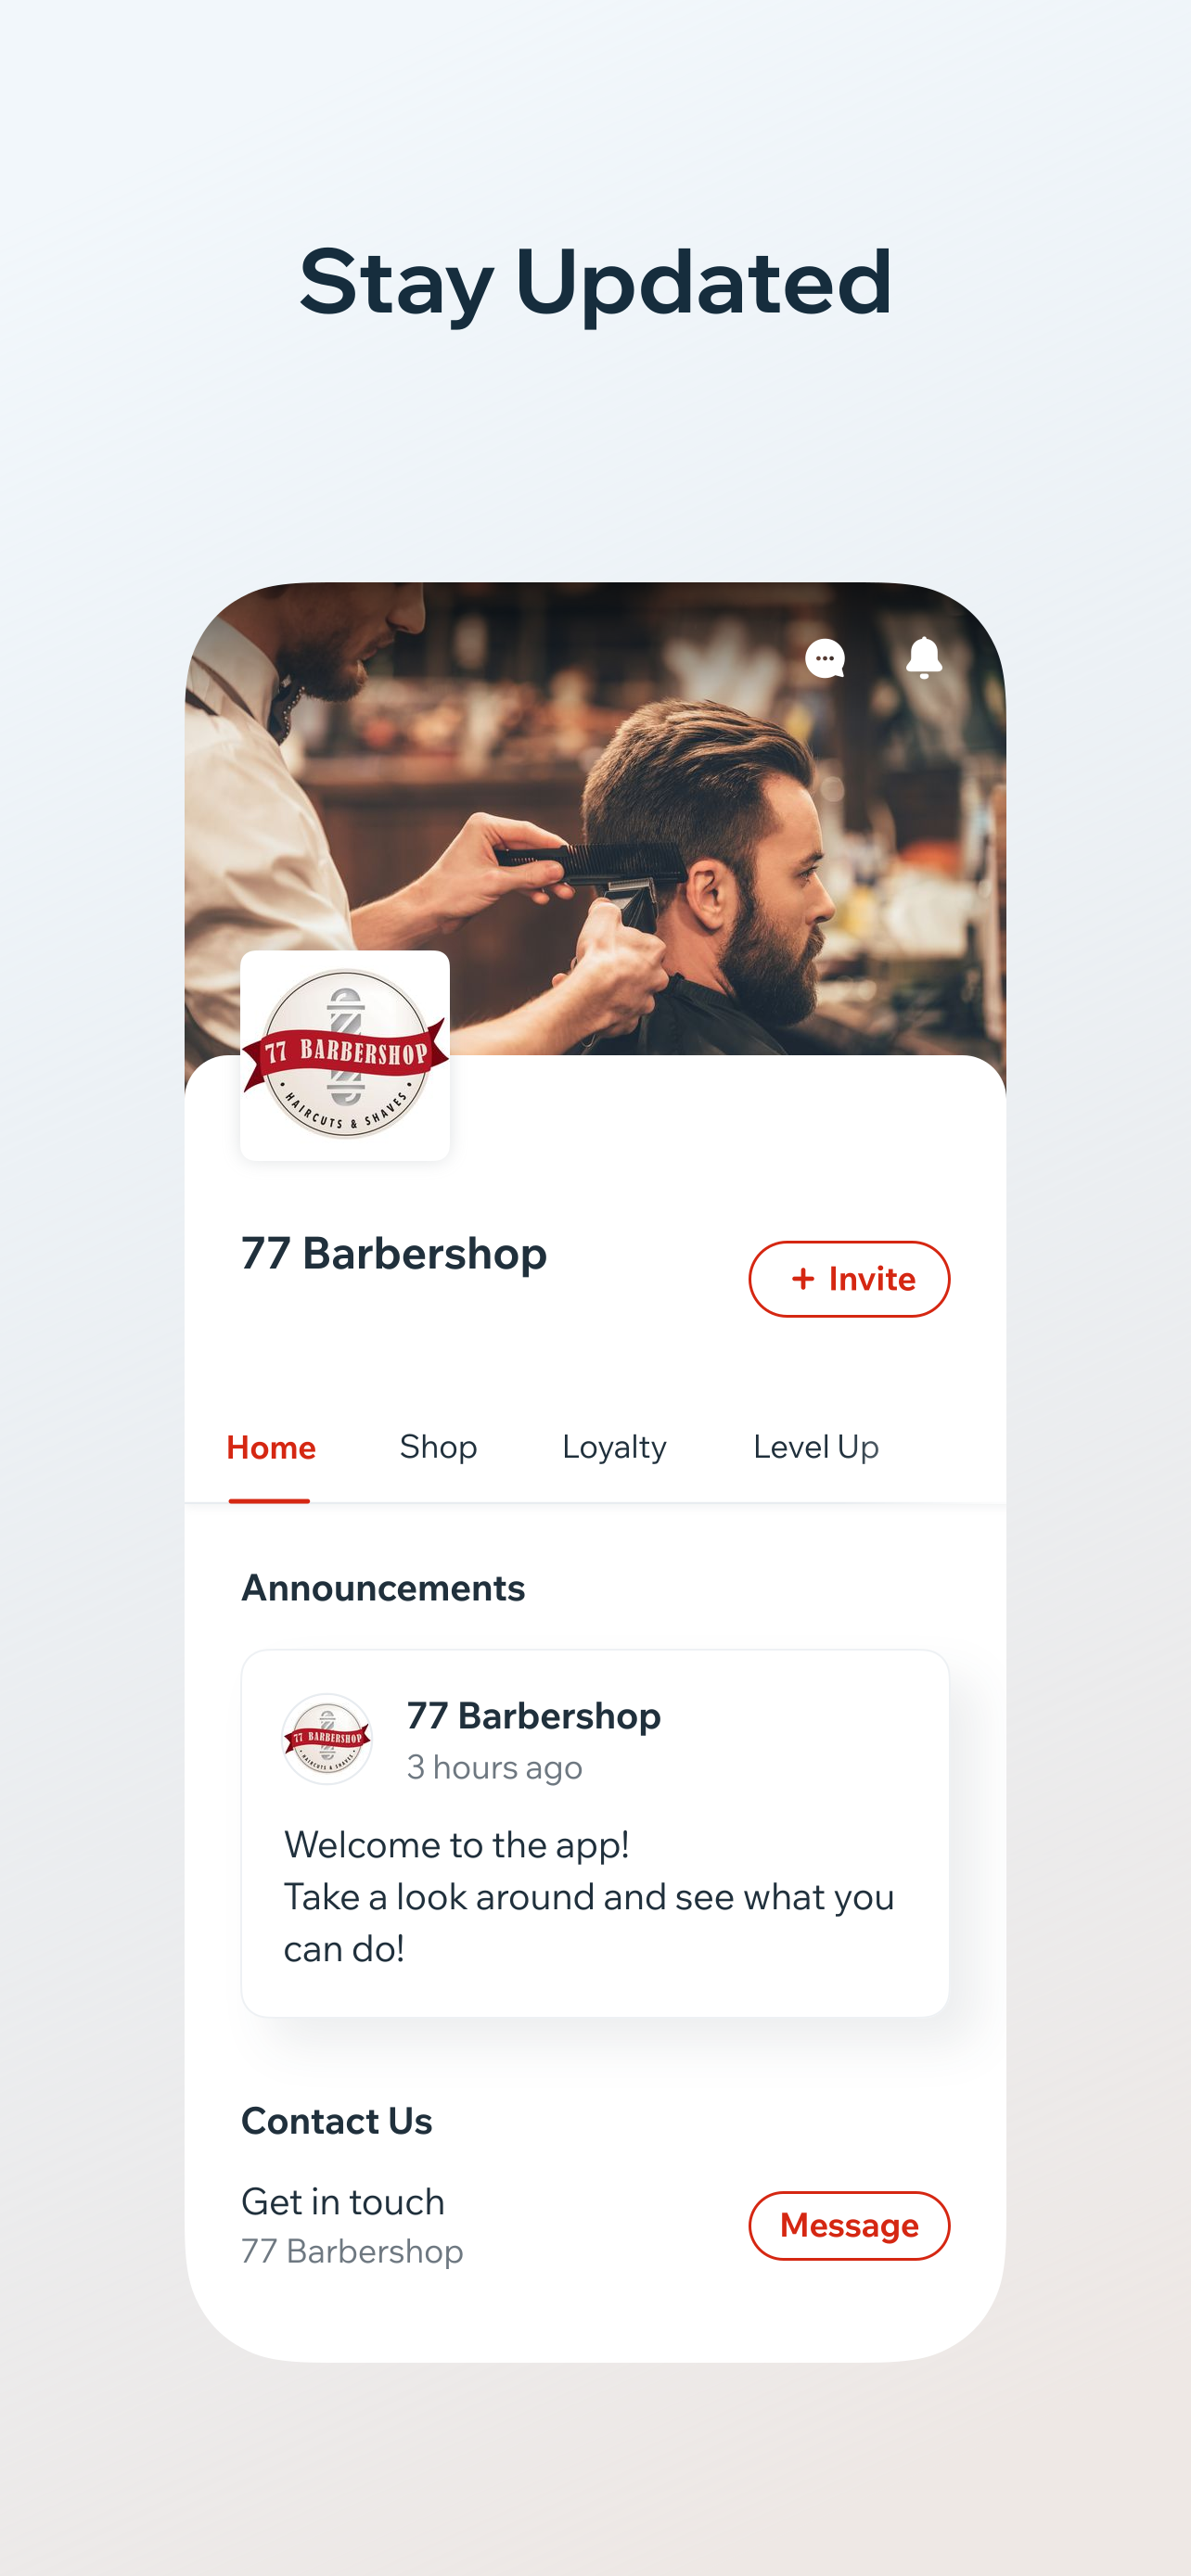This screenshot has width=1191, height=2576.
Task: Switch to the Home tab
Action: click(271, 1447)
